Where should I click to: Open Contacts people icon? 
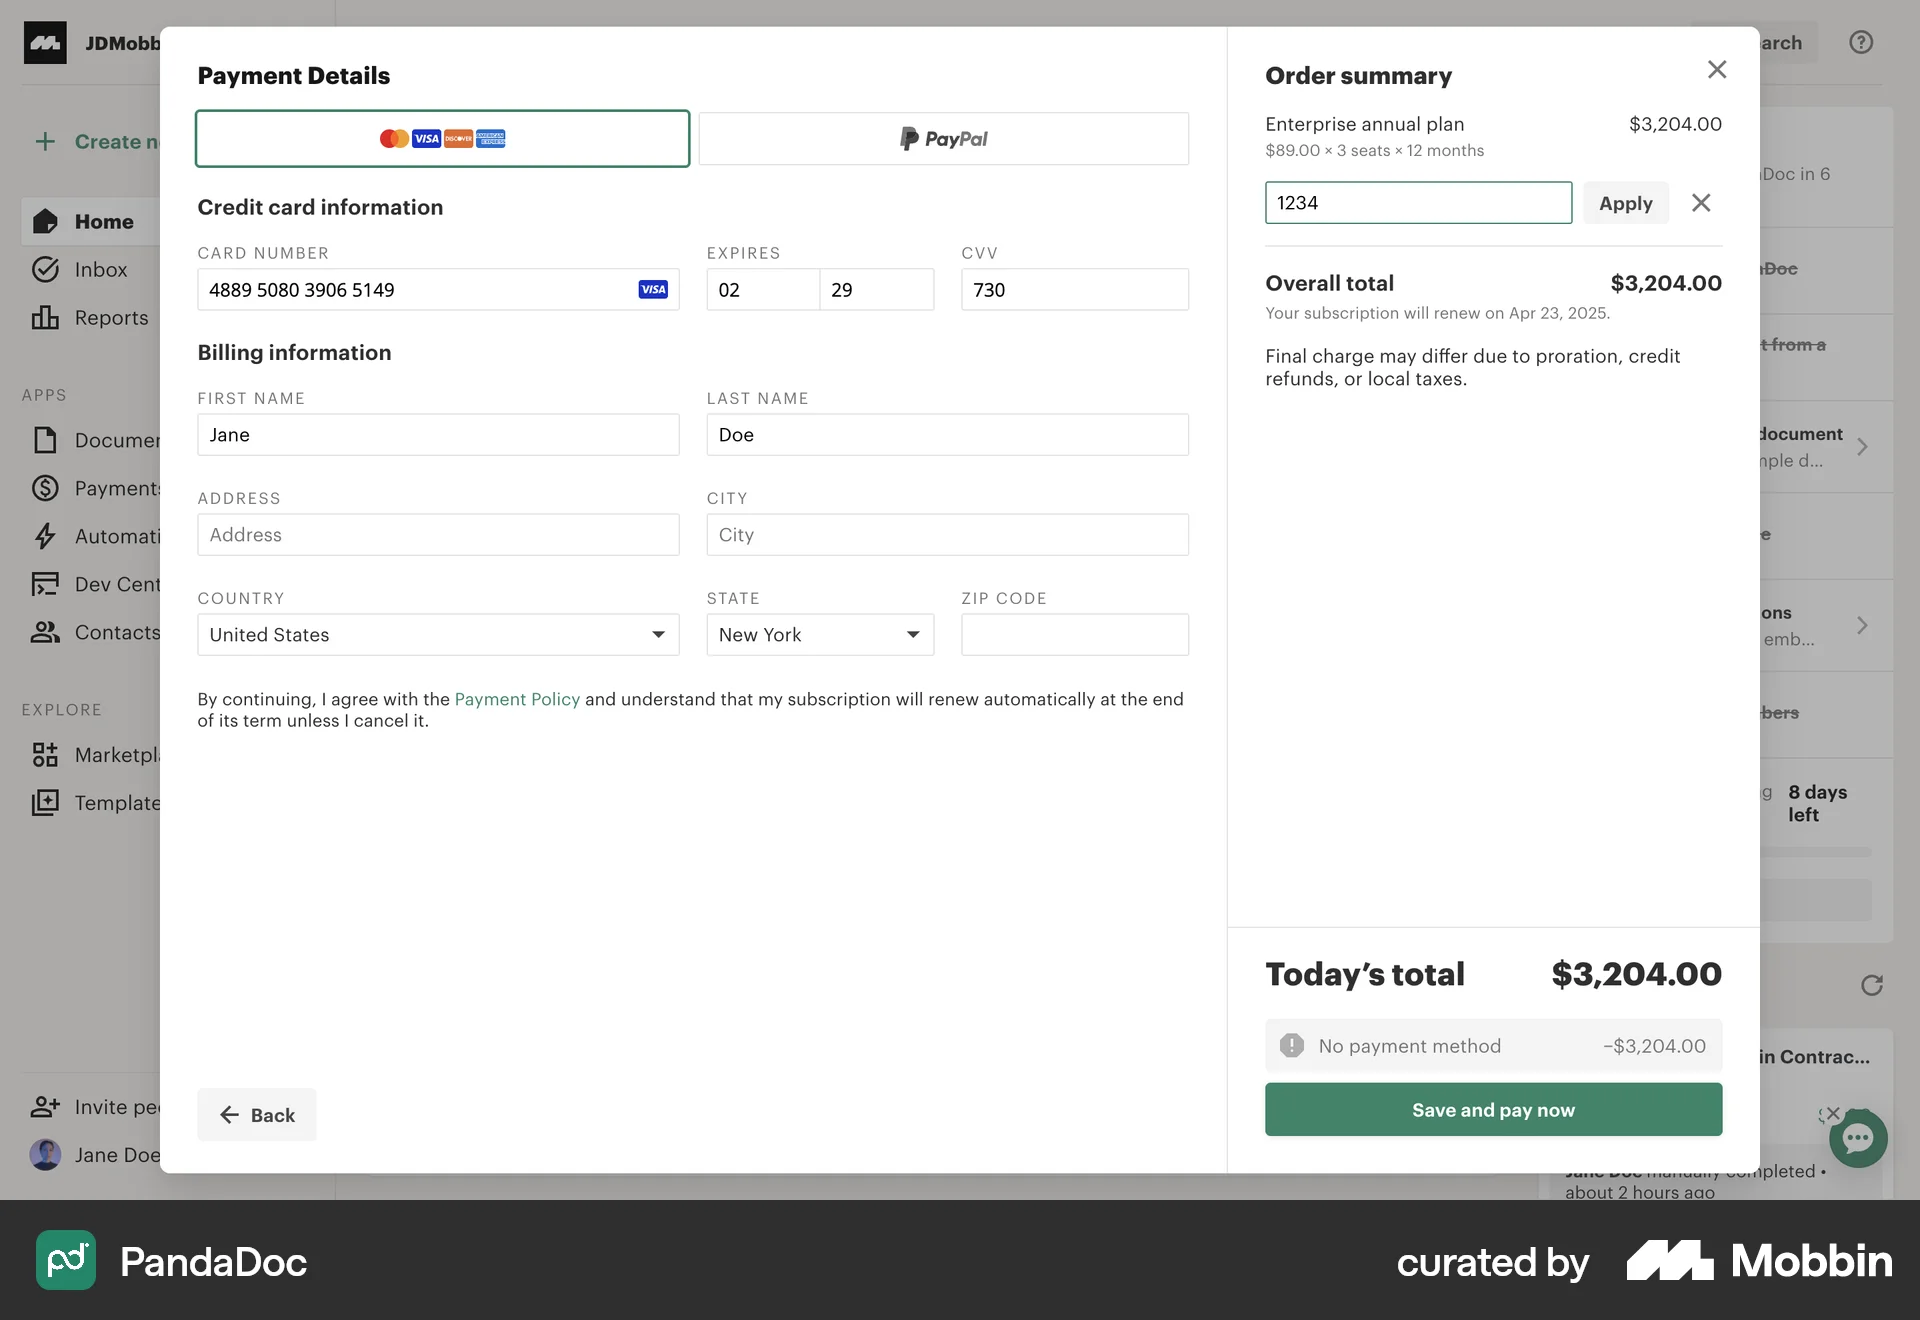tap(45, 632)
